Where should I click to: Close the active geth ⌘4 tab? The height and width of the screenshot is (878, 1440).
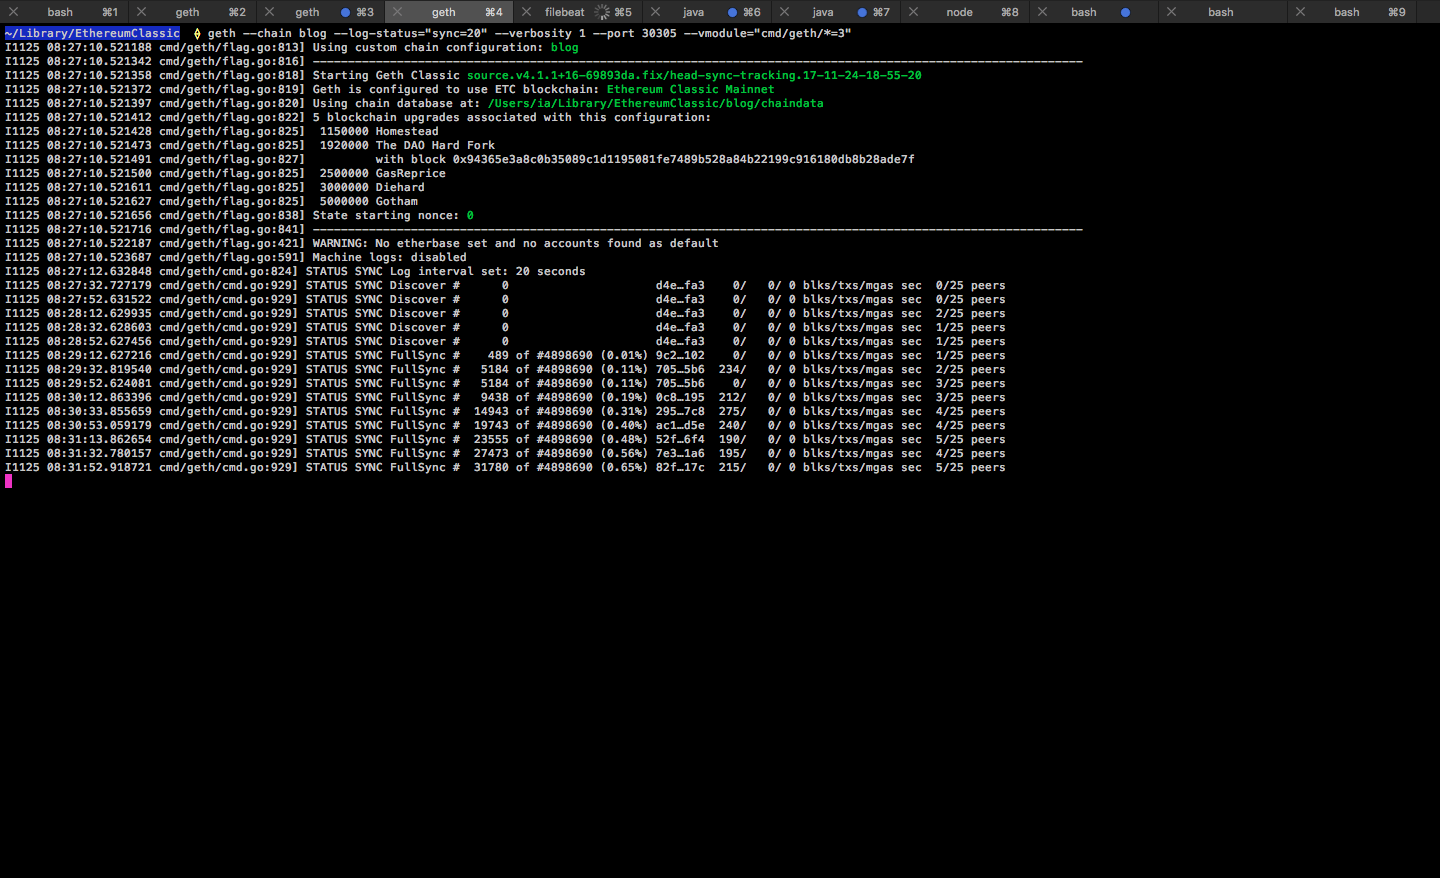[x=398, y=12]
